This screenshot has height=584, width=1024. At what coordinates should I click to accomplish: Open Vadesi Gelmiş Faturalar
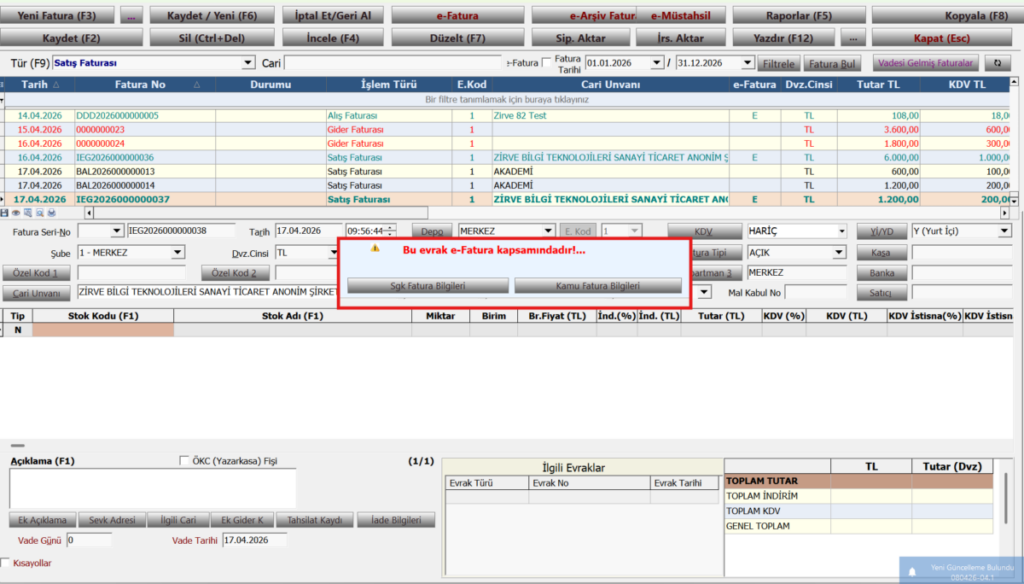pyautogui.click(x=925, y=63)
